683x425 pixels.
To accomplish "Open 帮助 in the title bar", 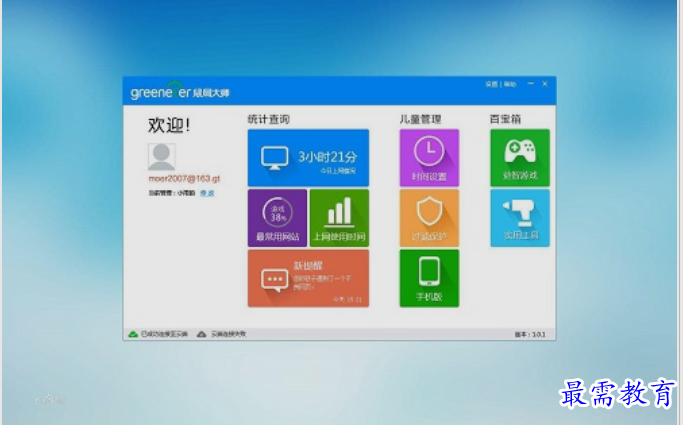I will click(510, 84).
